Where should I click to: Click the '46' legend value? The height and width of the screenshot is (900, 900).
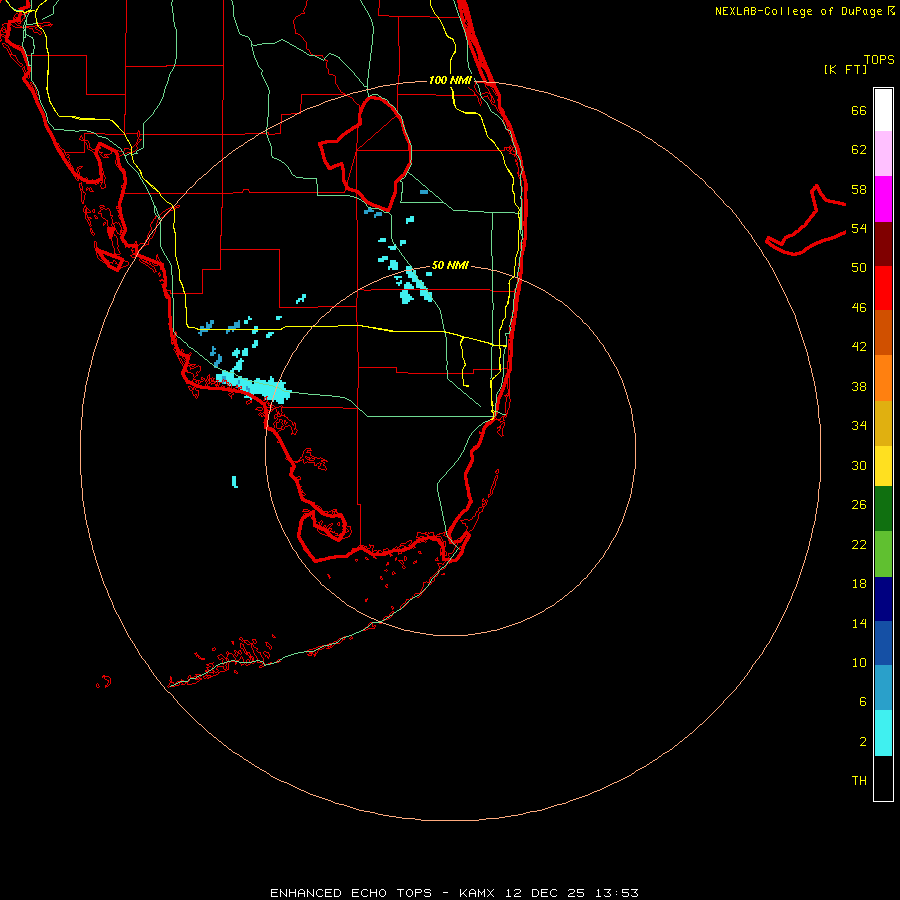[859, 308]
